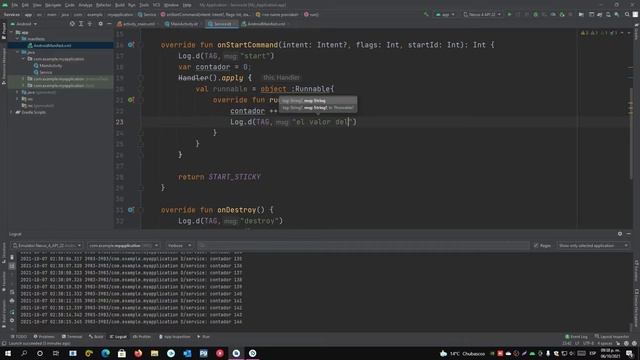Toggle fold marker at line 19 Handler block
The image size is (640, 360).
(x=140, y=78)
